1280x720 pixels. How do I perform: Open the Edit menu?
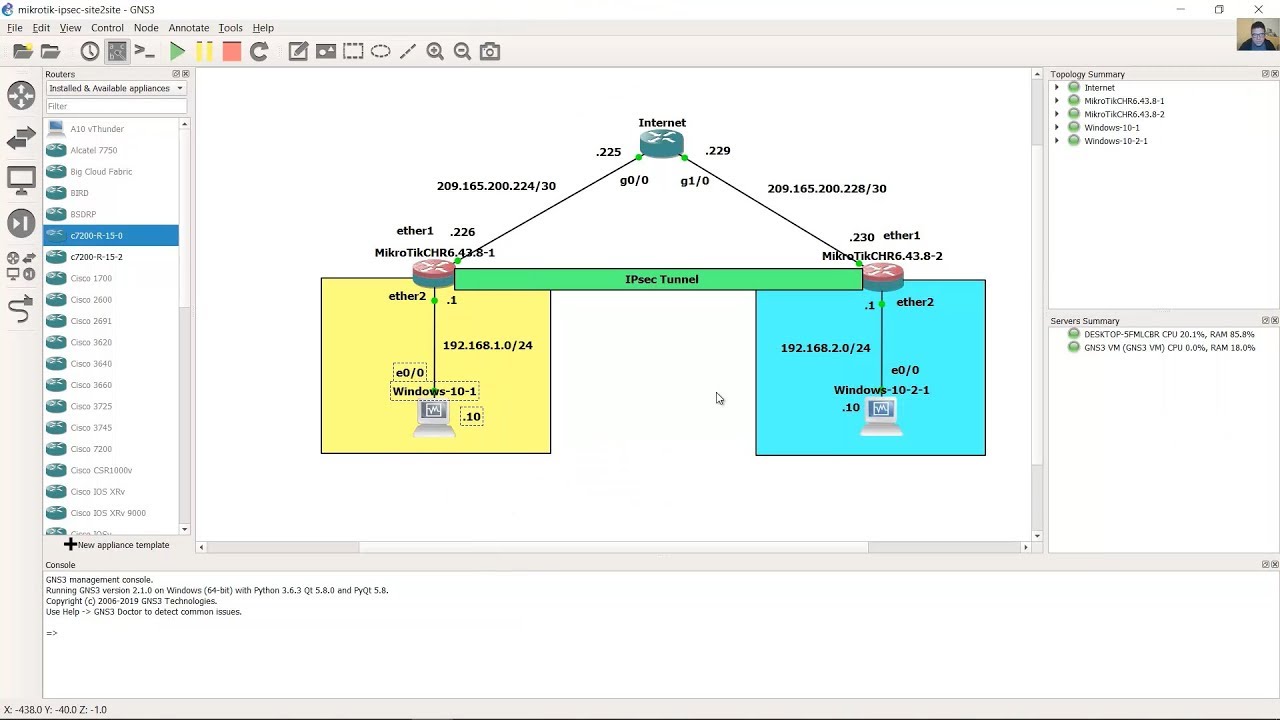coord(41,28)
